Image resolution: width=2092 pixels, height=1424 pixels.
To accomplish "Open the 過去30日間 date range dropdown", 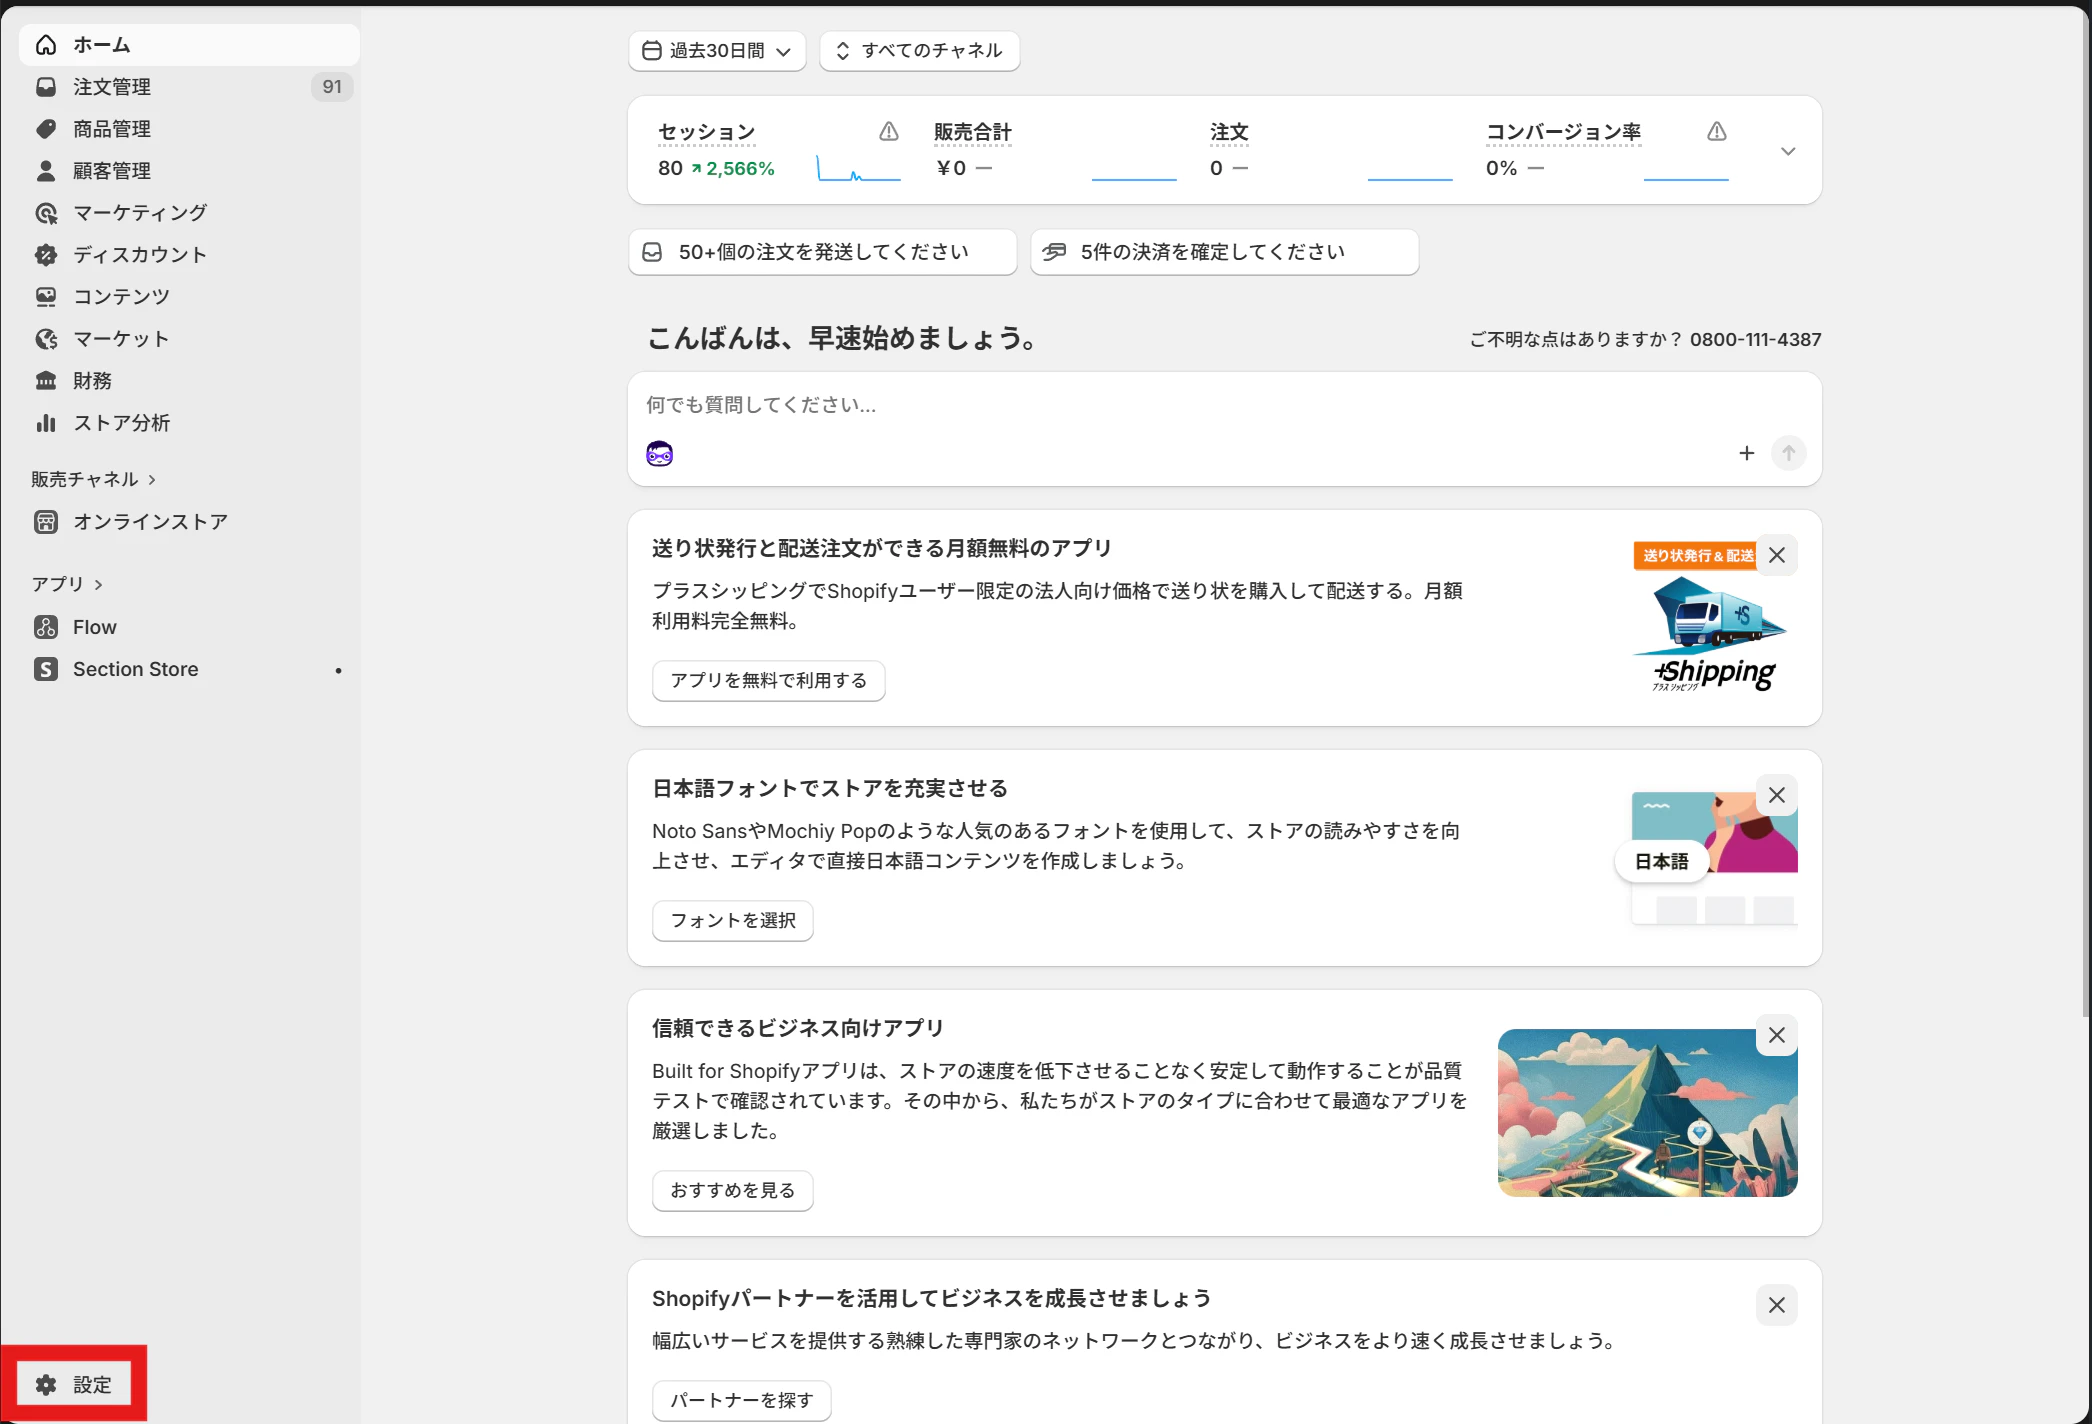I will (717, 51).
